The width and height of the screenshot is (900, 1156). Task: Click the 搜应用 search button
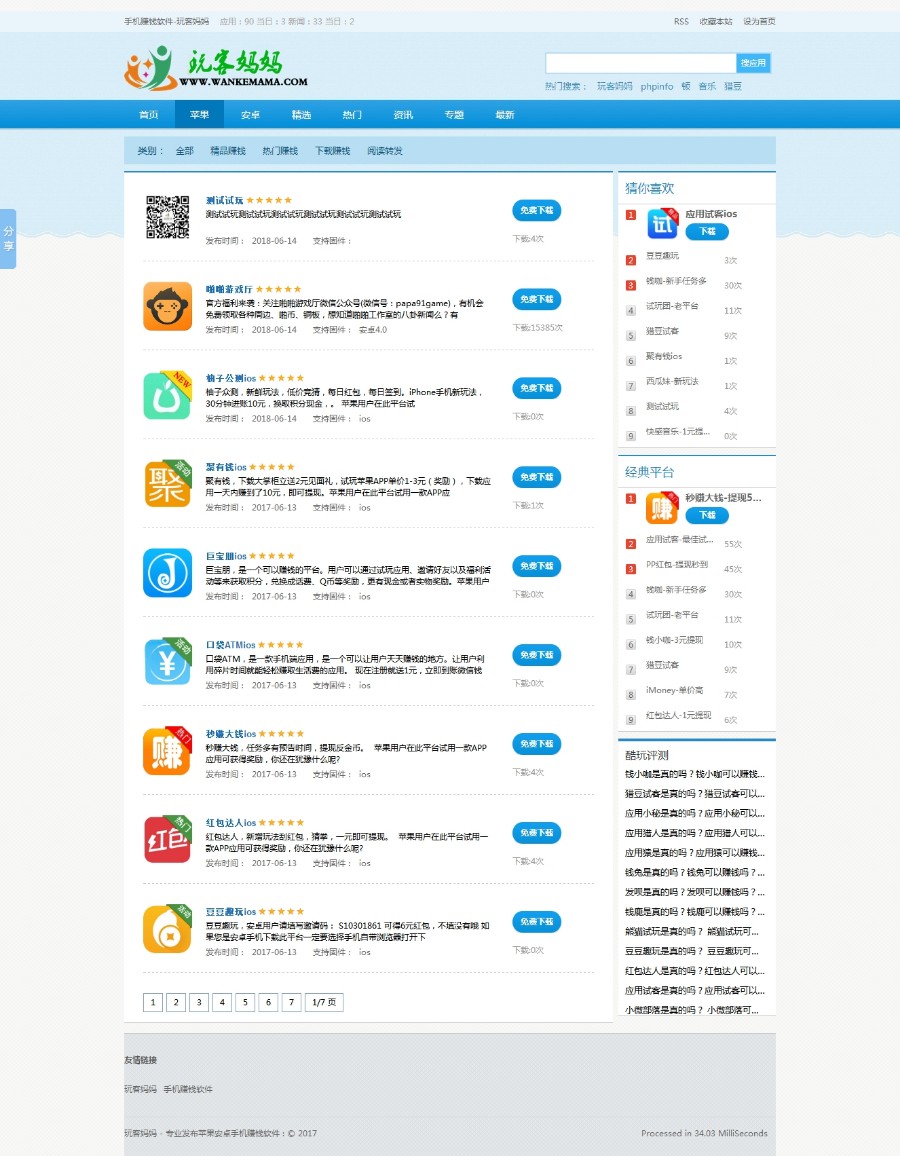click(753, 63)
